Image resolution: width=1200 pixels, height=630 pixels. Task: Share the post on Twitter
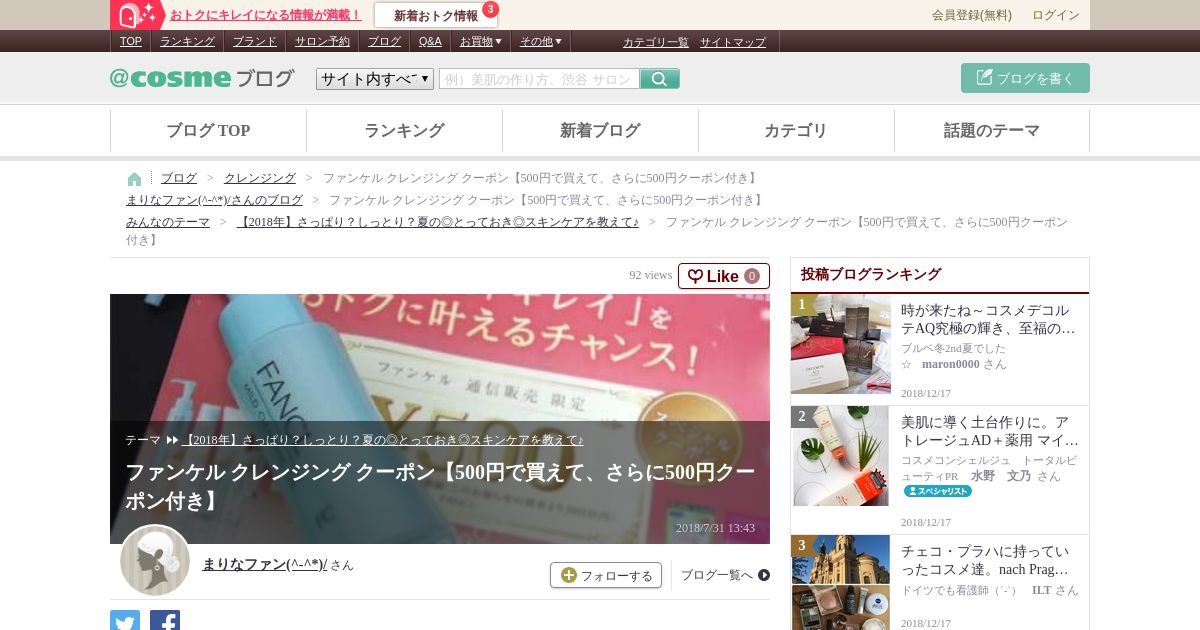point(125,621)
